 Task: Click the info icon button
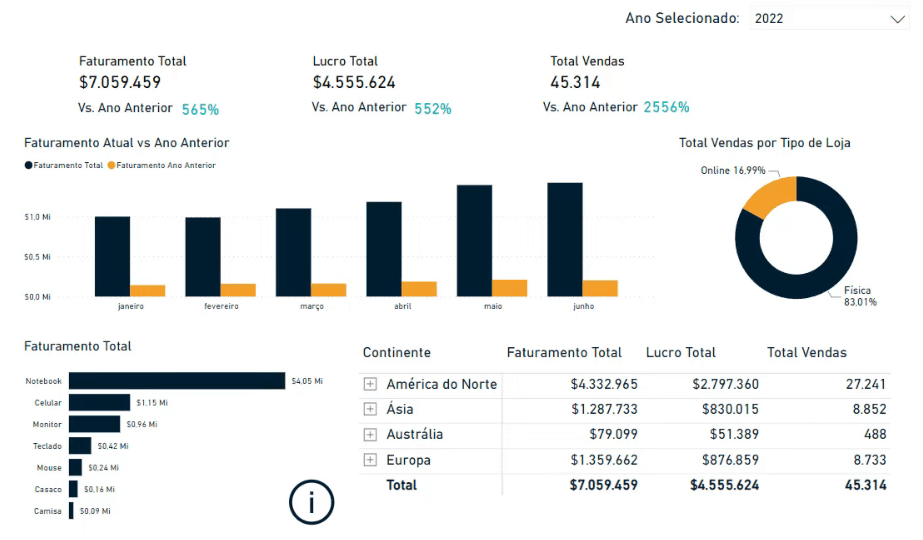point(311,502)
